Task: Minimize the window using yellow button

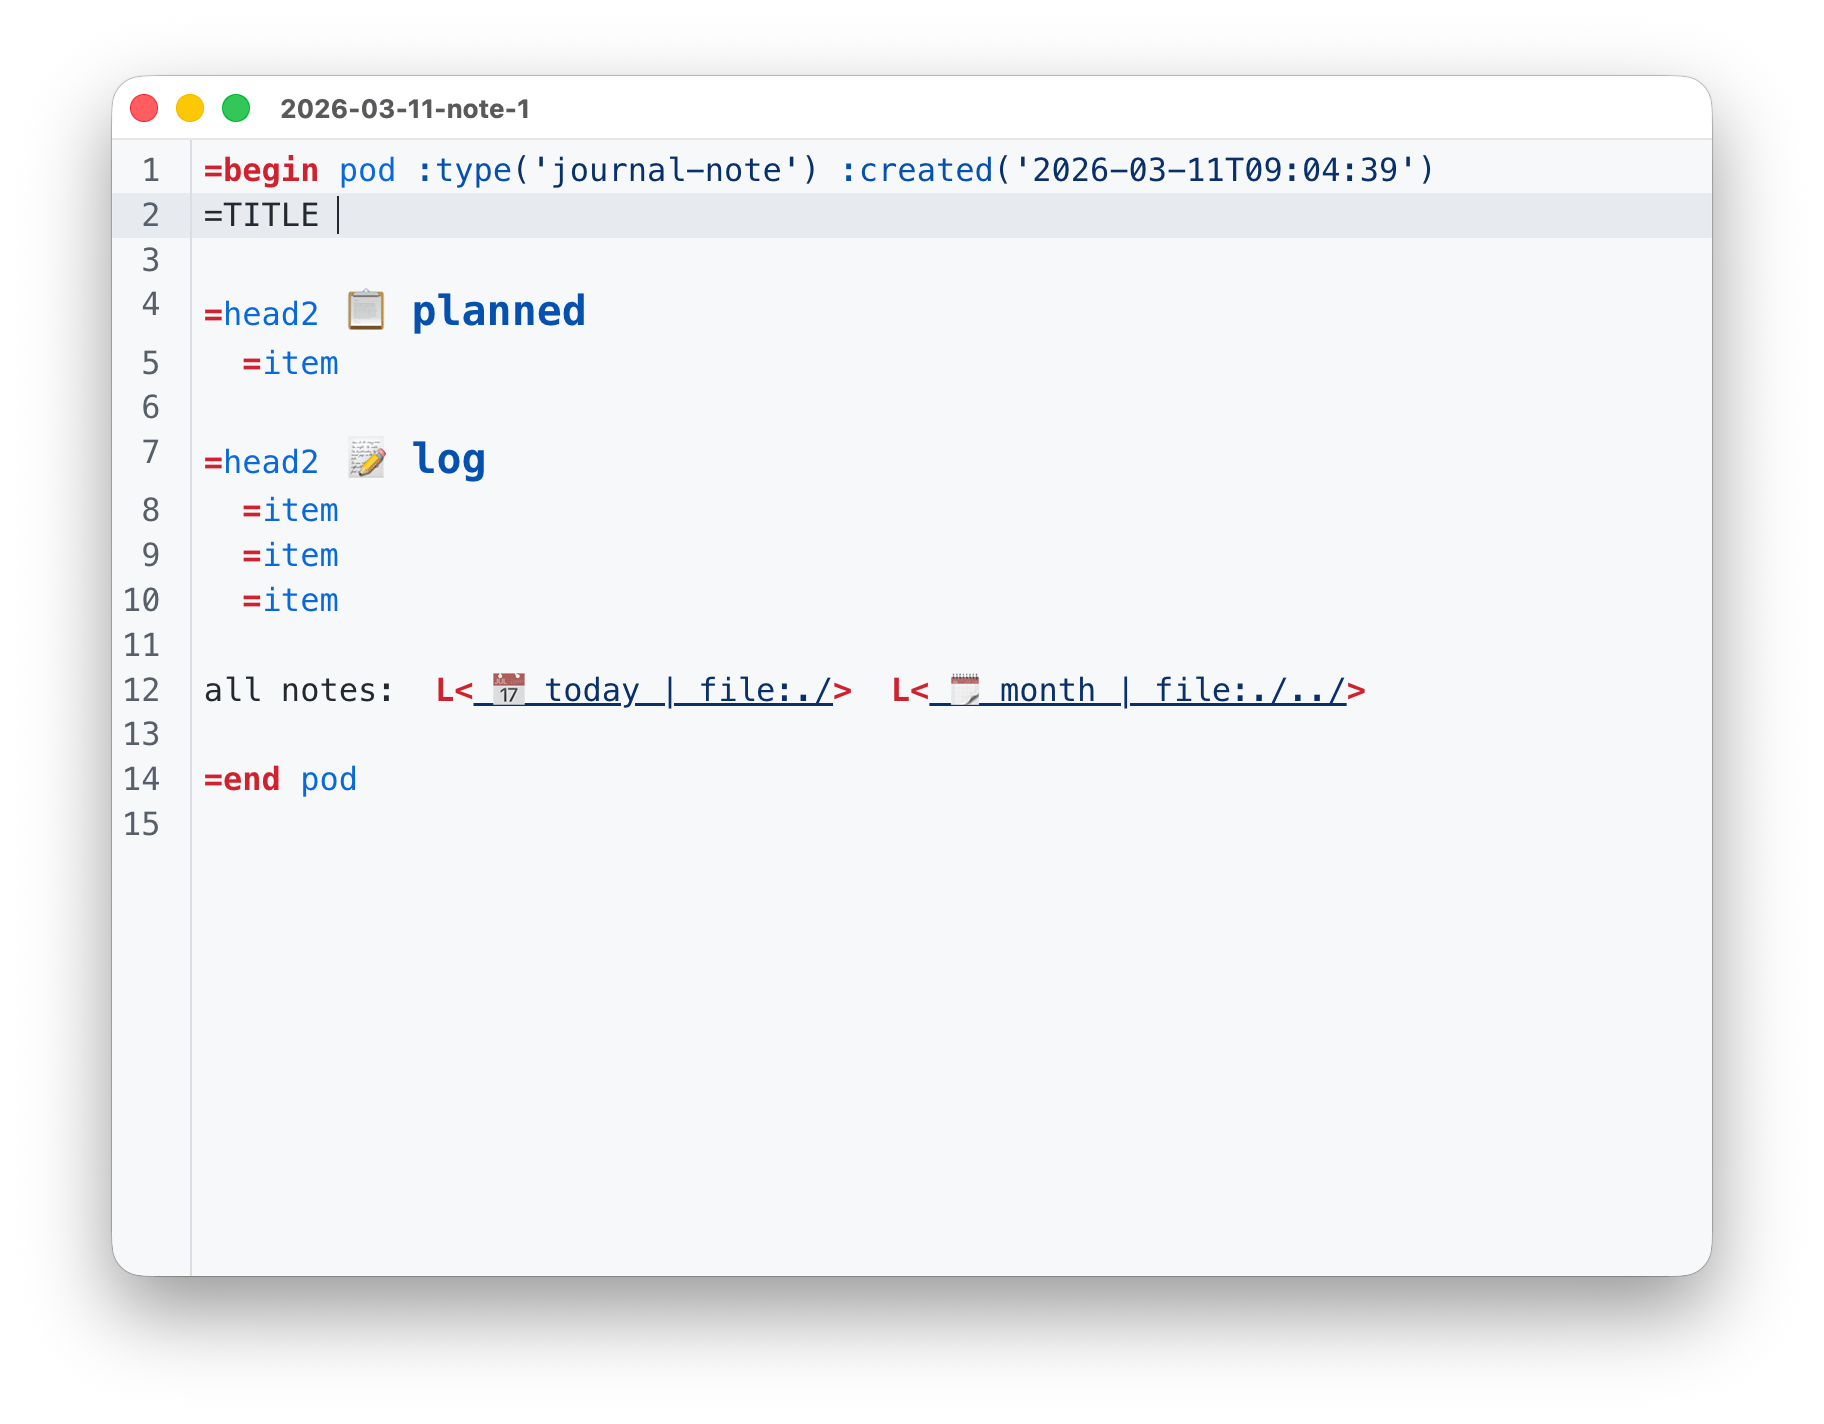Action: tap(190, 108)
